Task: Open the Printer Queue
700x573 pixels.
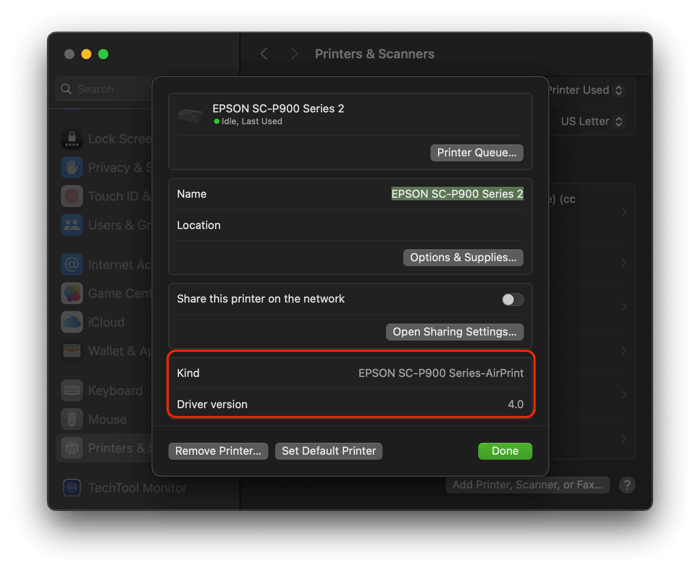Action: pyautogui.click(x=477, y=153)
